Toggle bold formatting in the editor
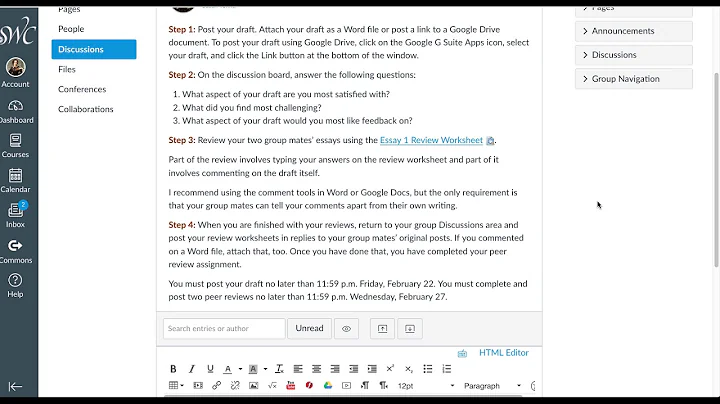The height and width of the screenshot is (404, 720). [x=173, y=369]
